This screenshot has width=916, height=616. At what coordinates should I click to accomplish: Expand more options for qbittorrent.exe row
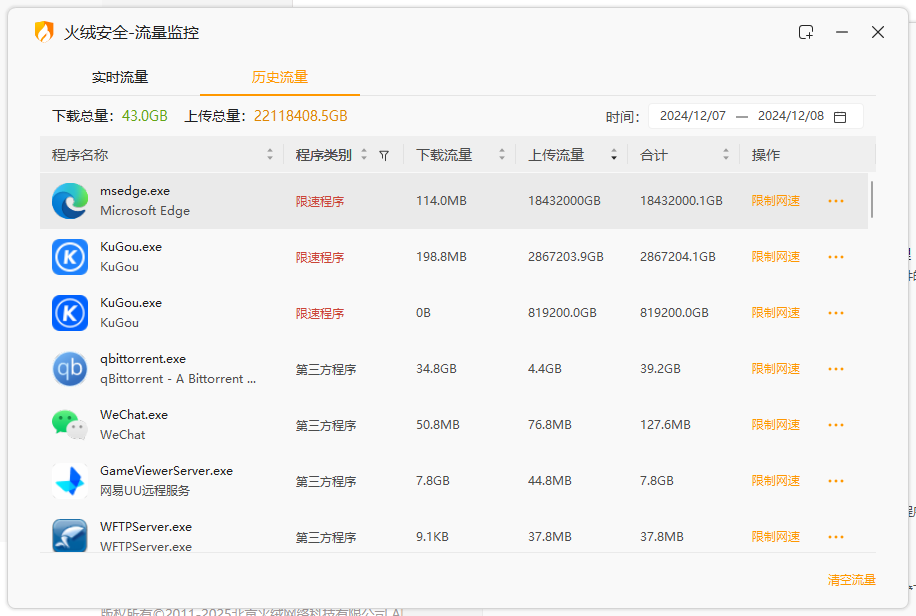(836, 369)
